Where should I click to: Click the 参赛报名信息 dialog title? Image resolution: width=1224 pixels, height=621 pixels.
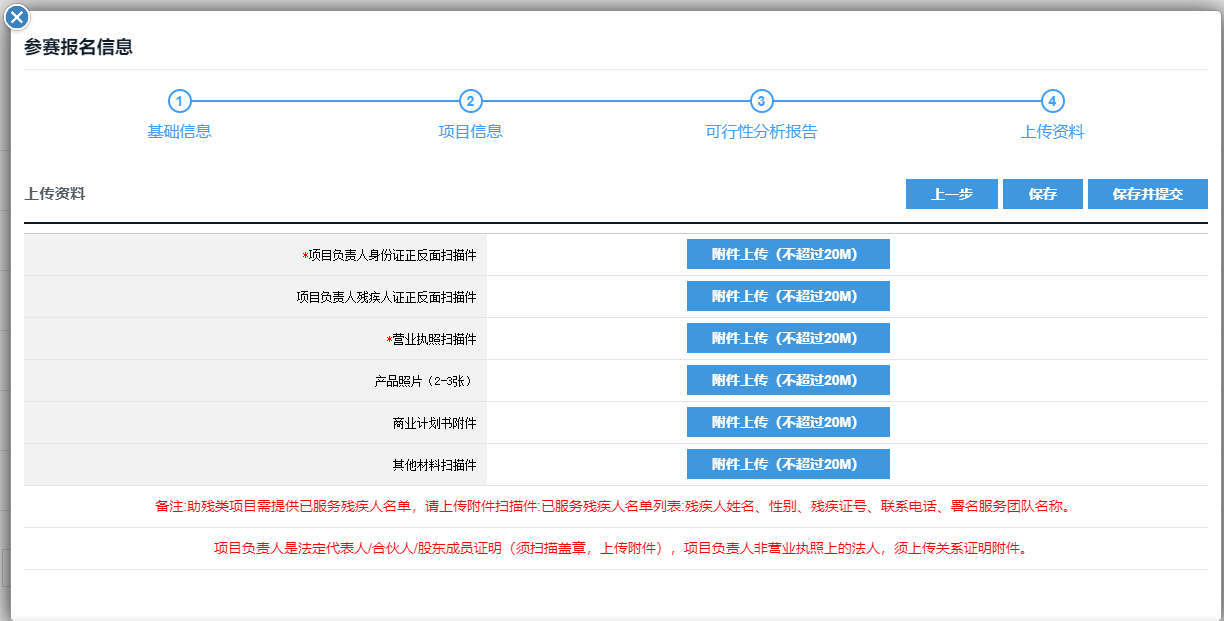tap(79, 47)
